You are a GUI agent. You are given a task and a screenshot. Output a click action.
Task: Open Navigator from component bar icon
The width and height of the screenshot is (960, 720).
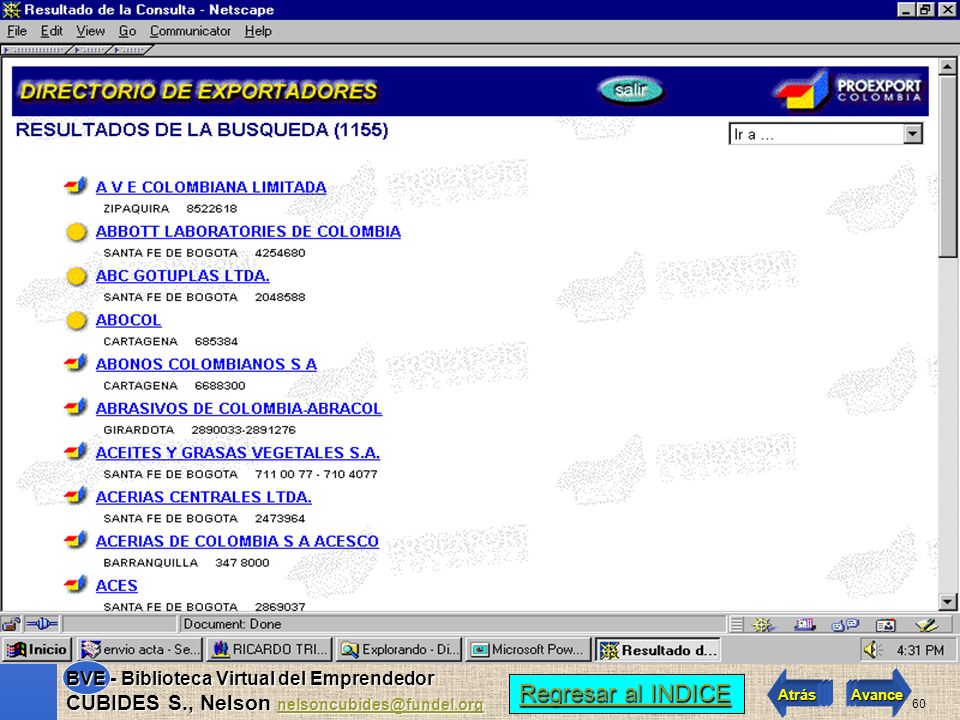(762, 625)
